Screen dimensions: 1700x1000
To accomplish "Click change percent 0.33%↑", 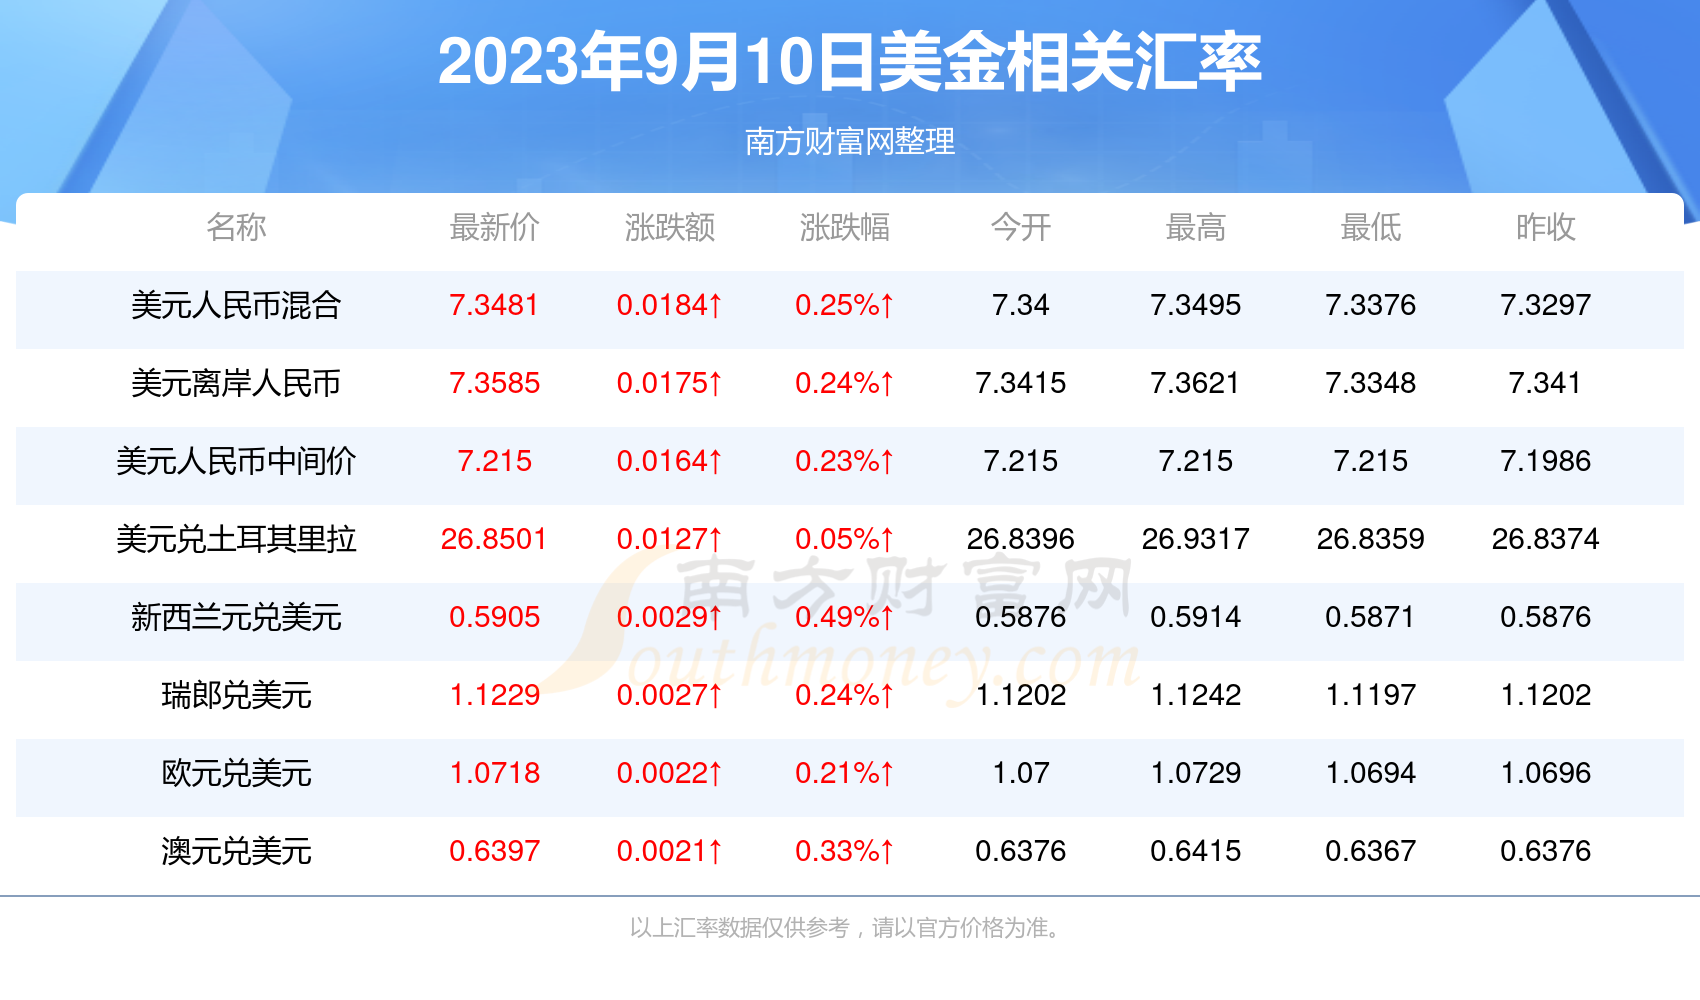I will click(x=845, y=851).
